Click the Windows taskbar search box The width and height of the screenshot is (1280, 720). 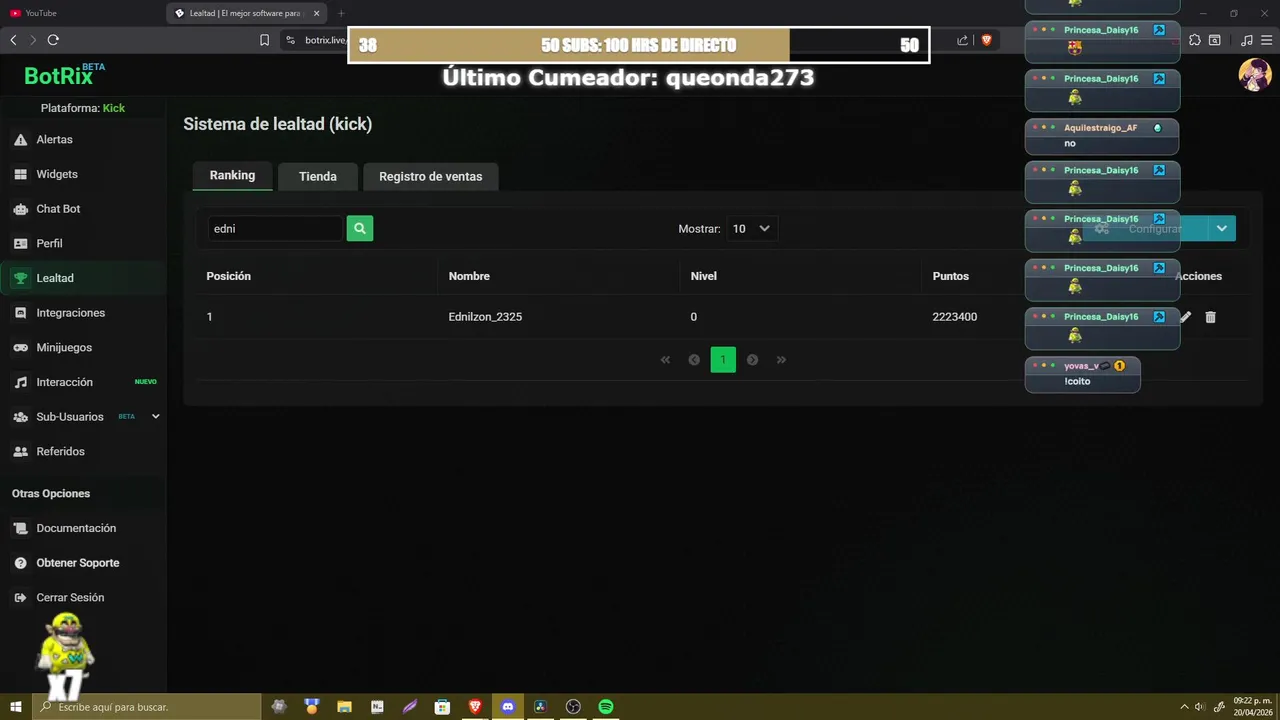click(x=146, y=706)
